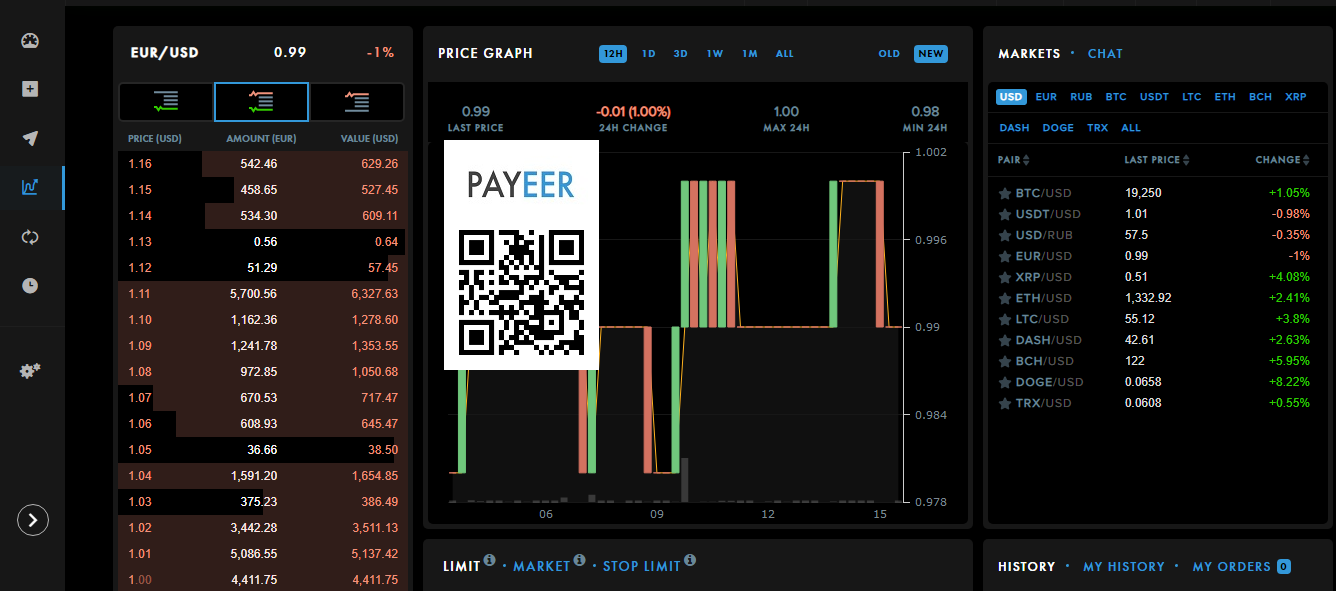Filter markets by BTC

[1116, 97]
